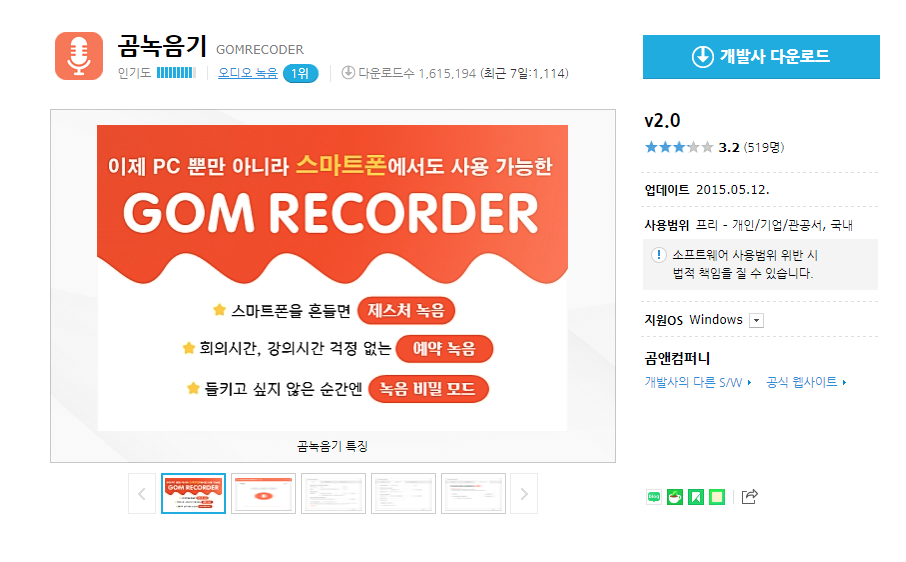
Task: Click the green memo share icon
Action: (x=717, y=497)
